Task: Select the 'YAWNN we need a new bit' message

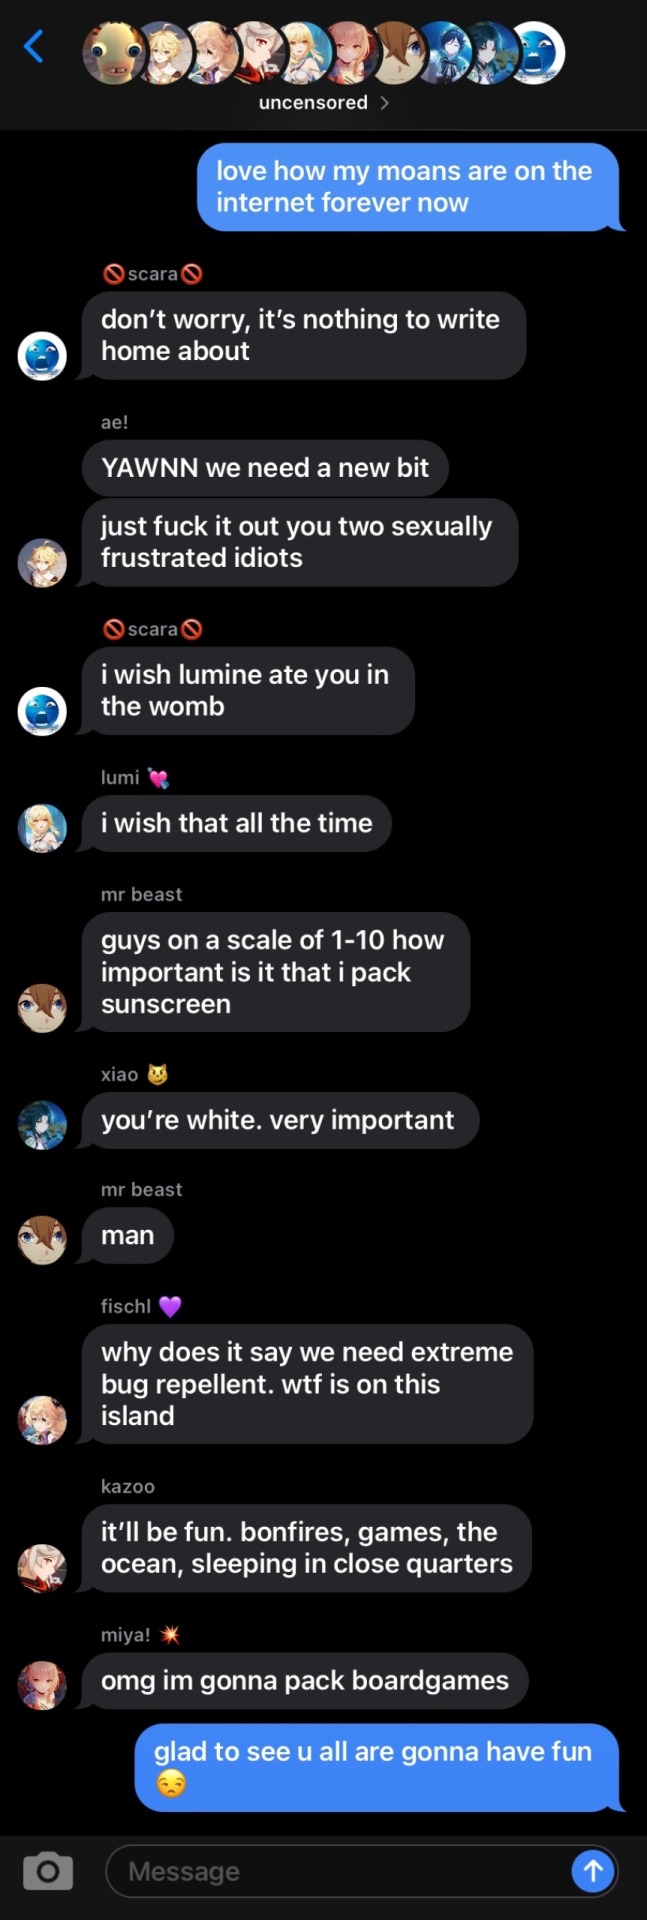Action: point(265,468)
